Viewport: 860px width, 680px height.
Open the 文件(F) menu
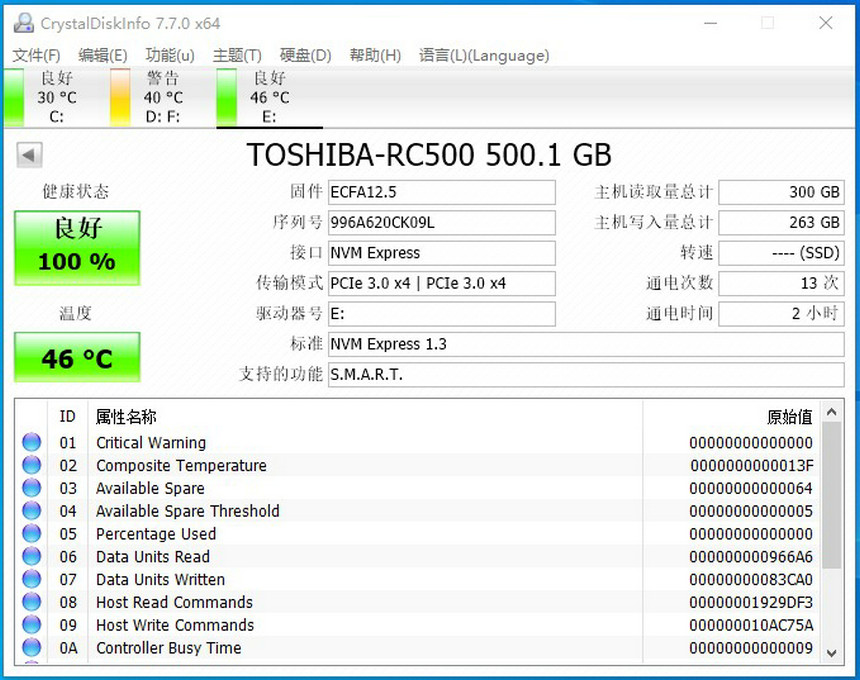pyautogui.click(x=36, y=56)
